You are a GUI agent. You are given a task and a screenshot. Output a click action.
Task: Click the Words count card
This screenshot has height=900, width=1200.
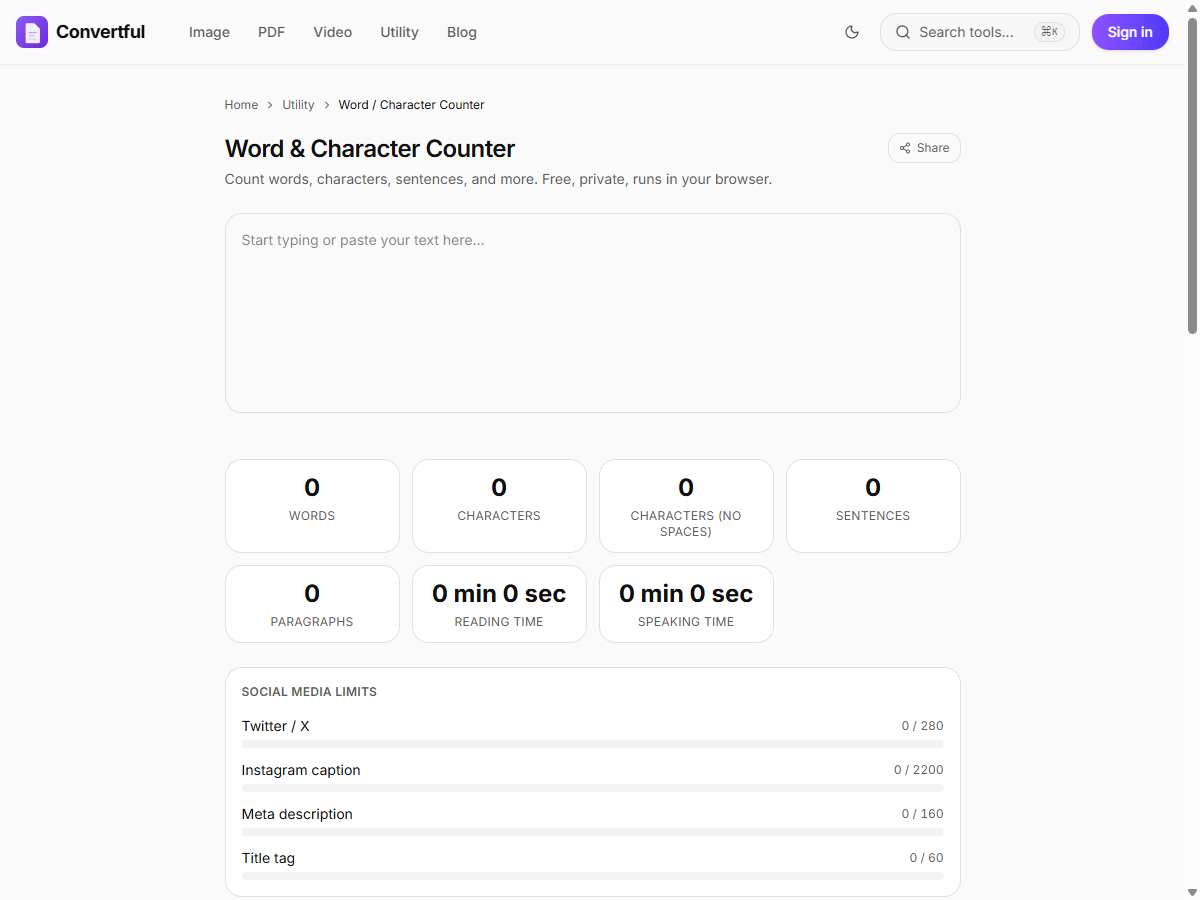point(312,506)
